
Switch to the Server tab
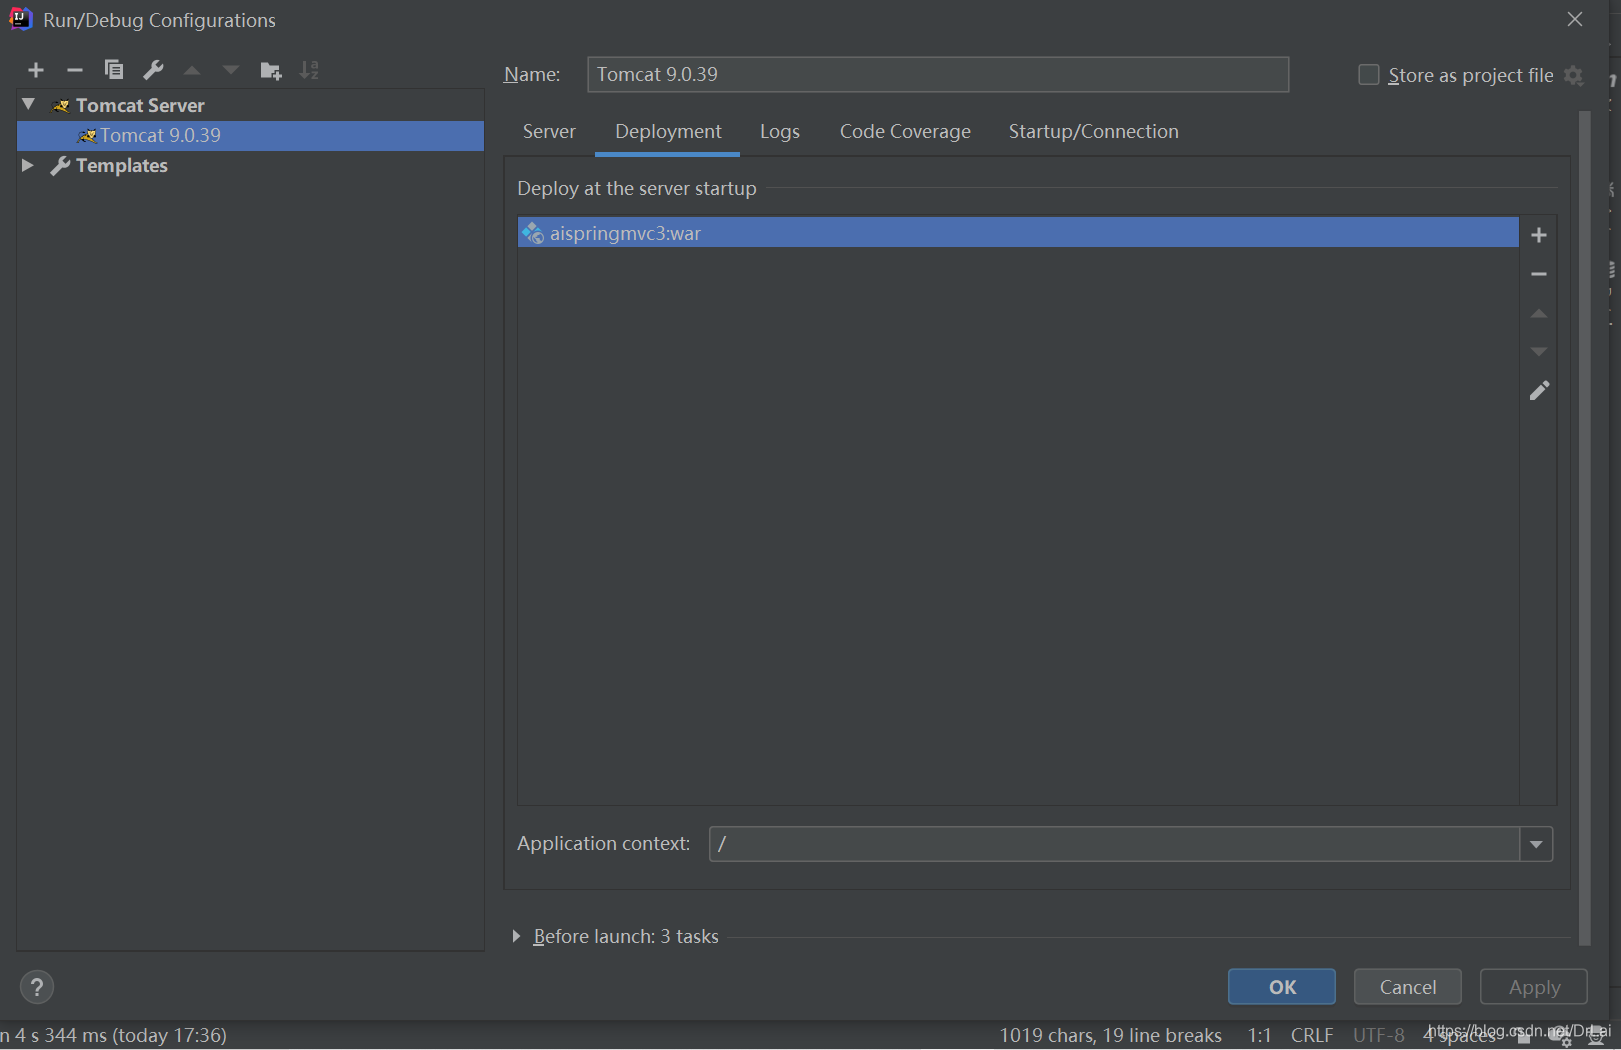tap(549, 132)
